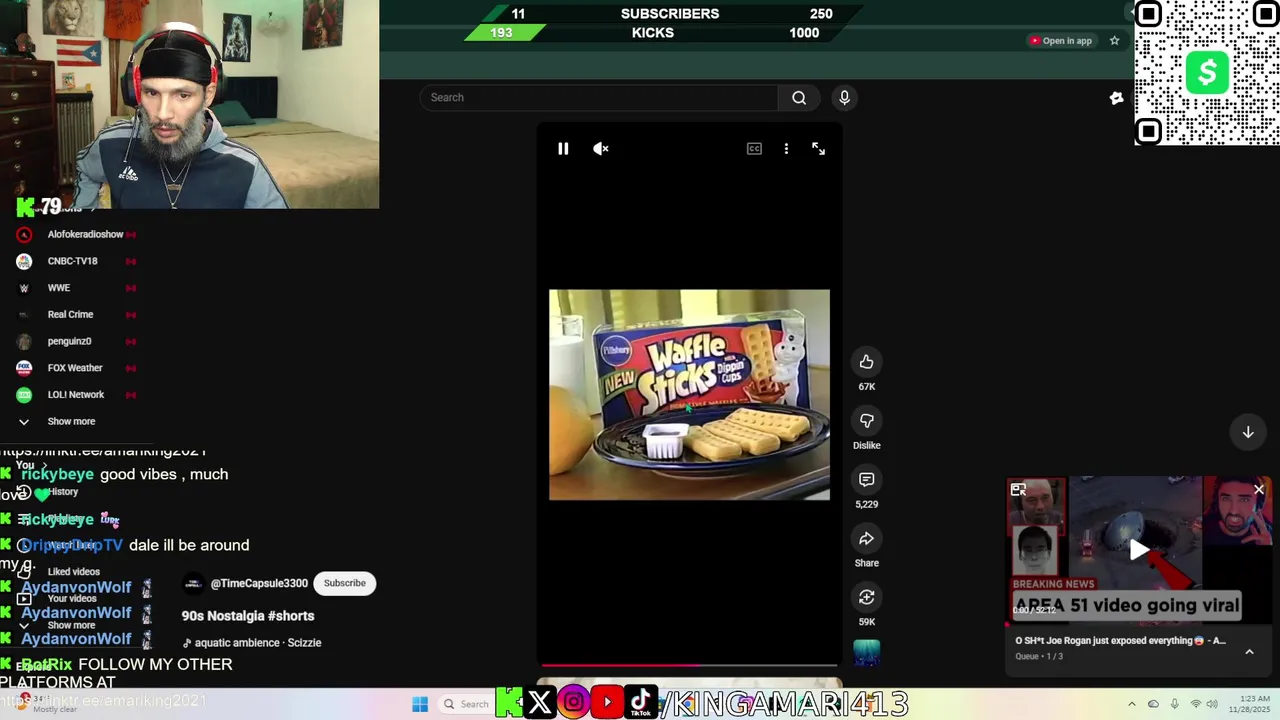This screenshot has width=1280, height=720.
Task: Expand the You section chevron
Action: pyautogui.click(x=44, y=466)
